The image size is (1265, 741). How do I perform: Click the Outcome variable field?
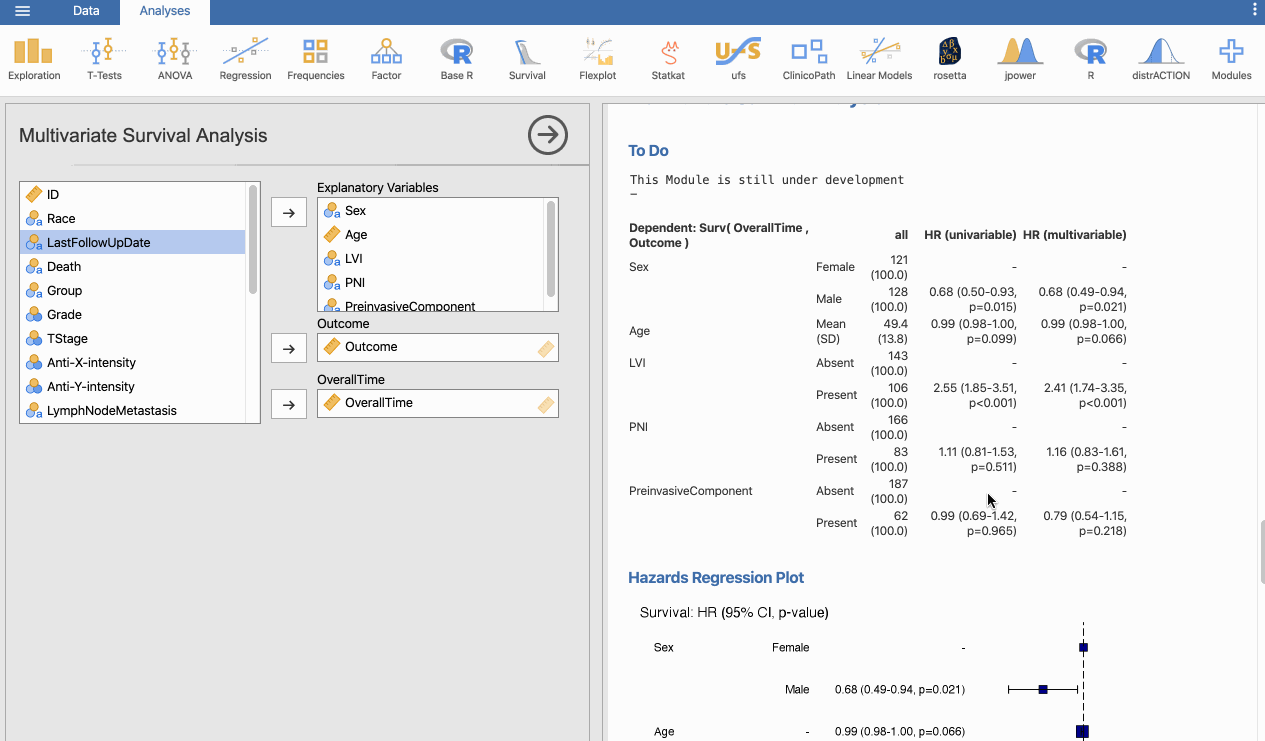click(438, 347)
